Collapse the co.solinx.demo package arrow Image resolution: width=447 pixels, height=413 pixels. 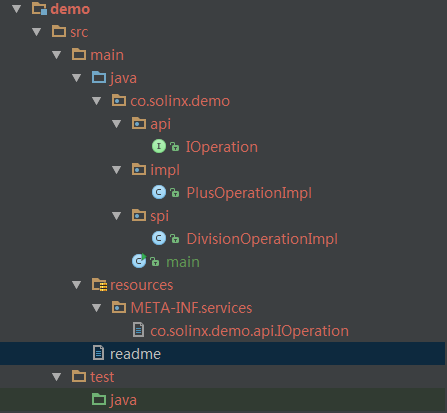coord(96,101)
